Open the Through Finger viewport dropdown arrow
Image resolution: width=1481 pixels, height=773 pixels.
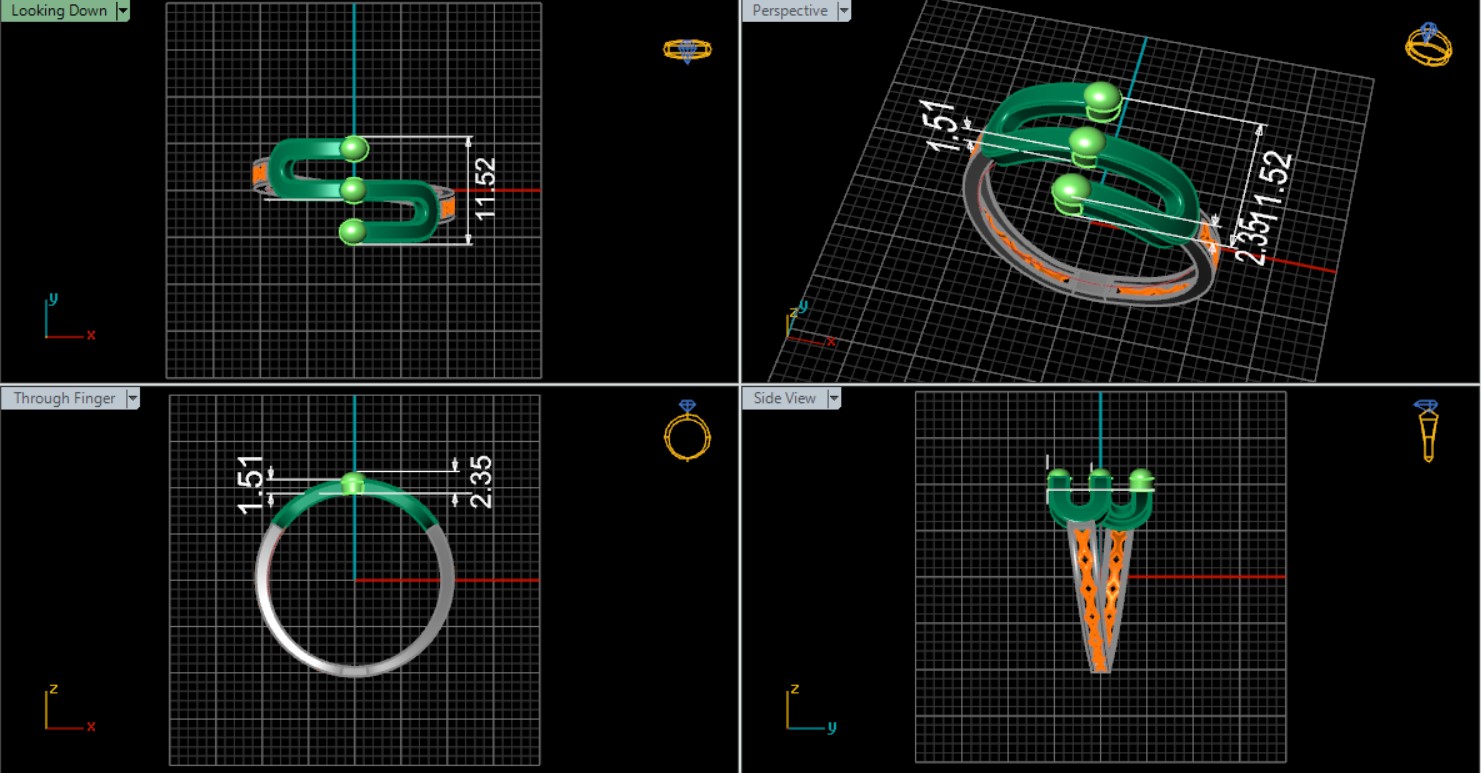132,399
